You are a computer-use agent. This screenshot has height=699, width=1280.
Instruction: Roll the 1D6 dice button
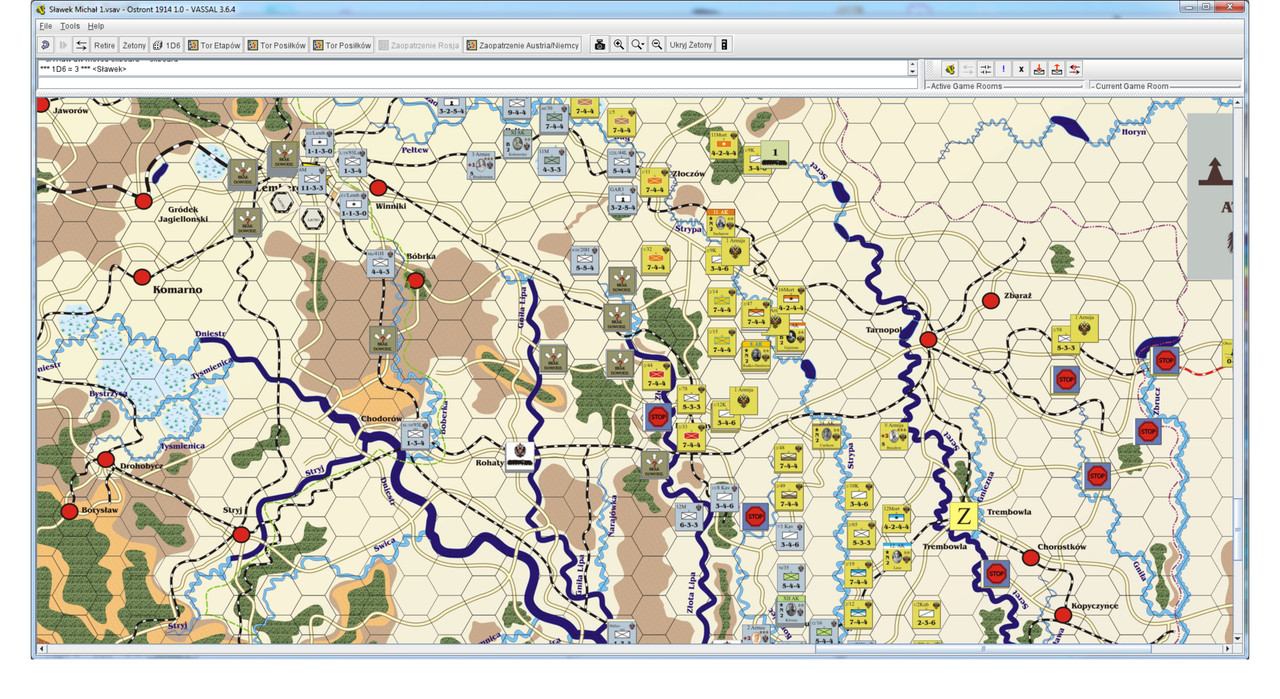(167, 45)
